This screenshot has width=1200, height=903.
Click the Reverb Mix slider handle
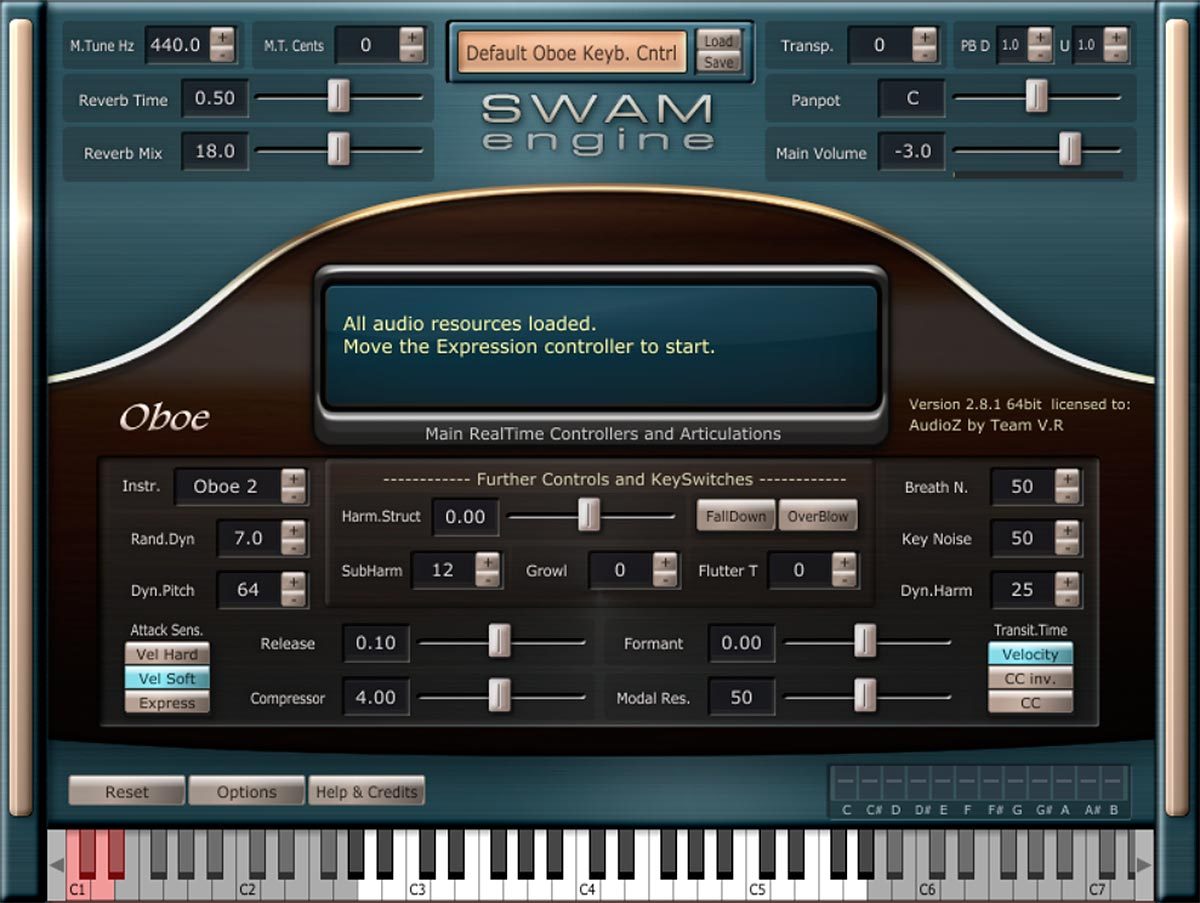[x=340, y=150]
